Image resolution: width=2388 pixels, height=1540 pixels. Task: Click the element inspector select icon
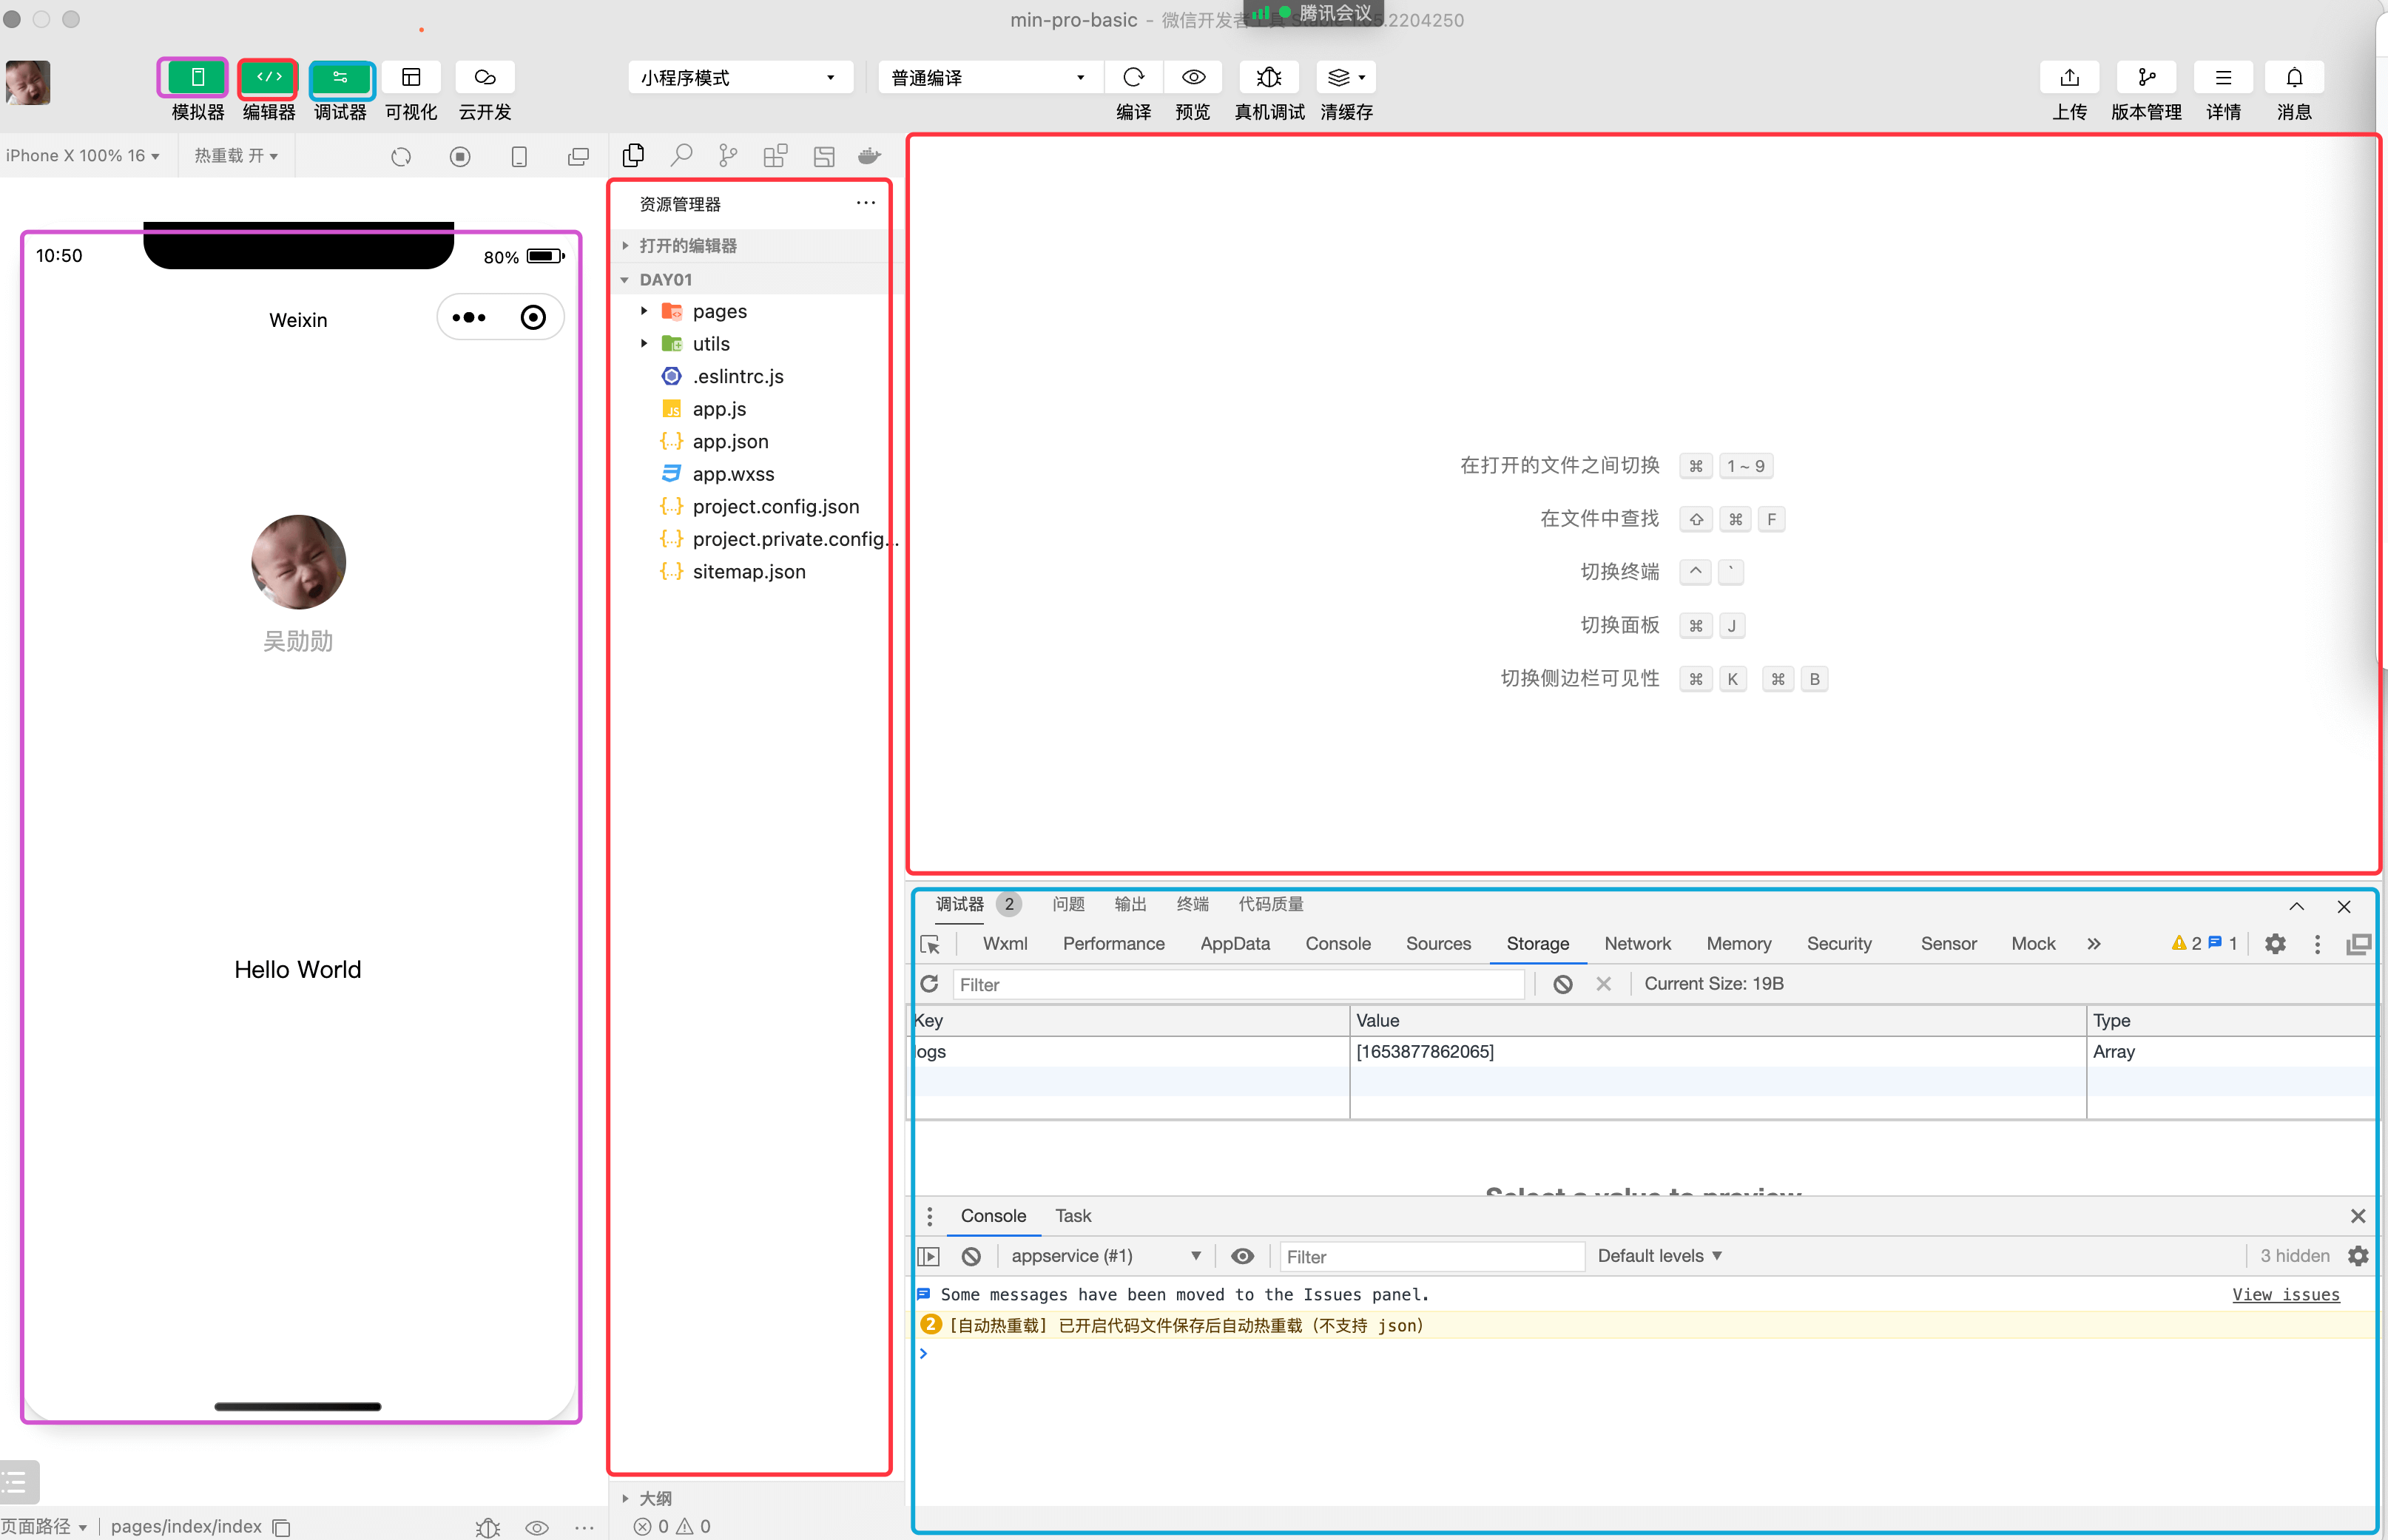(930, 945)
